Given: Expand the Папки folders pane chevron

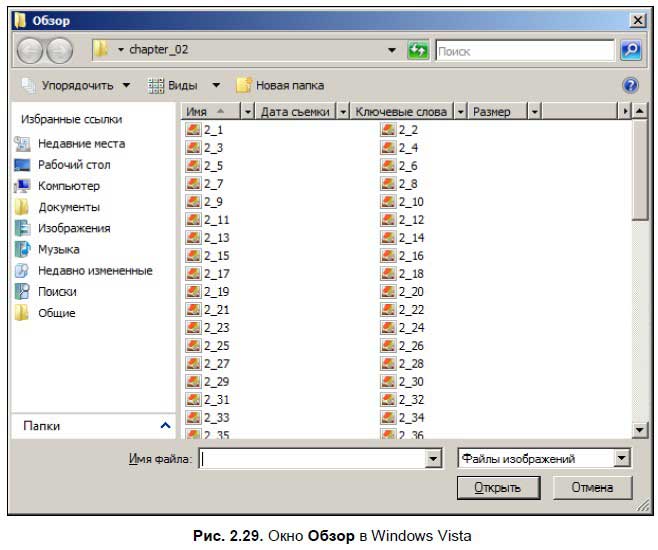Looking at the screenshot, I should tap(165, 426).
